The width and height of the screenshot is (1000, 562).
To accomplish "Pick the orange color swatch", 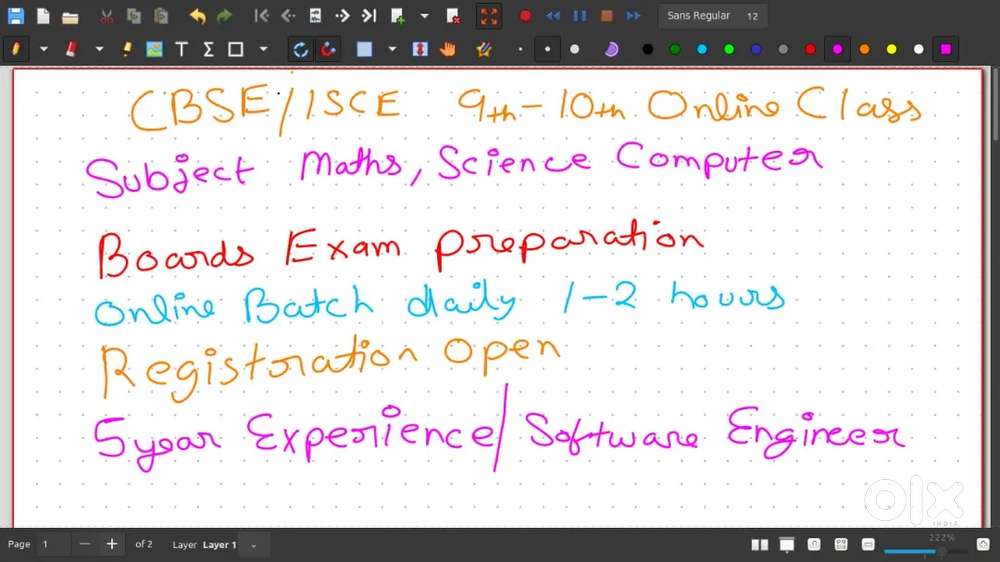I will 864,49.
